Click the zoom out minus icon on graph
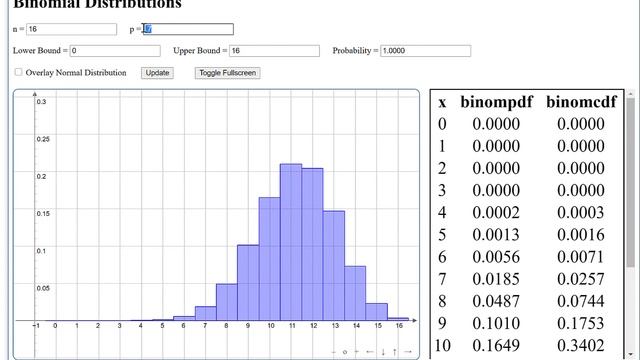The width and height of the screenshot is (640, 360). [334, 352]
